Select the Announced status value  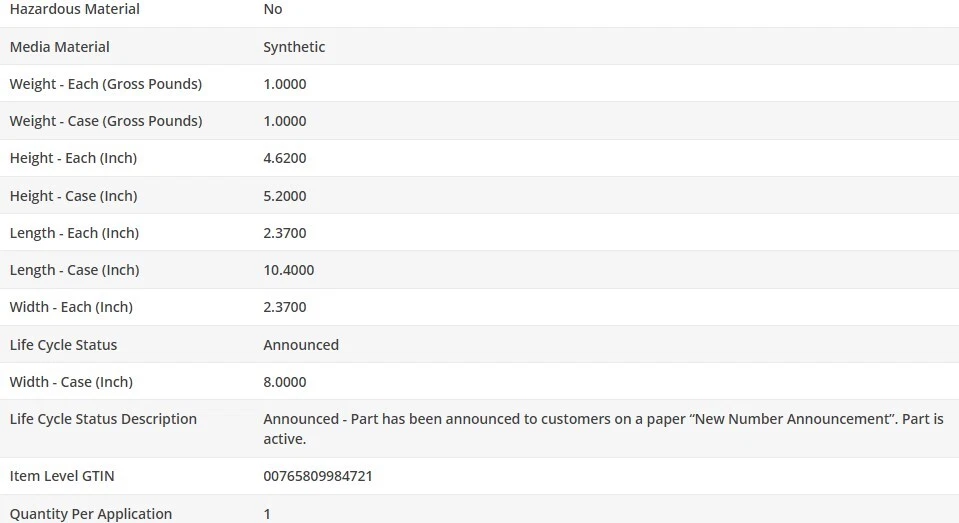[301, 345]
